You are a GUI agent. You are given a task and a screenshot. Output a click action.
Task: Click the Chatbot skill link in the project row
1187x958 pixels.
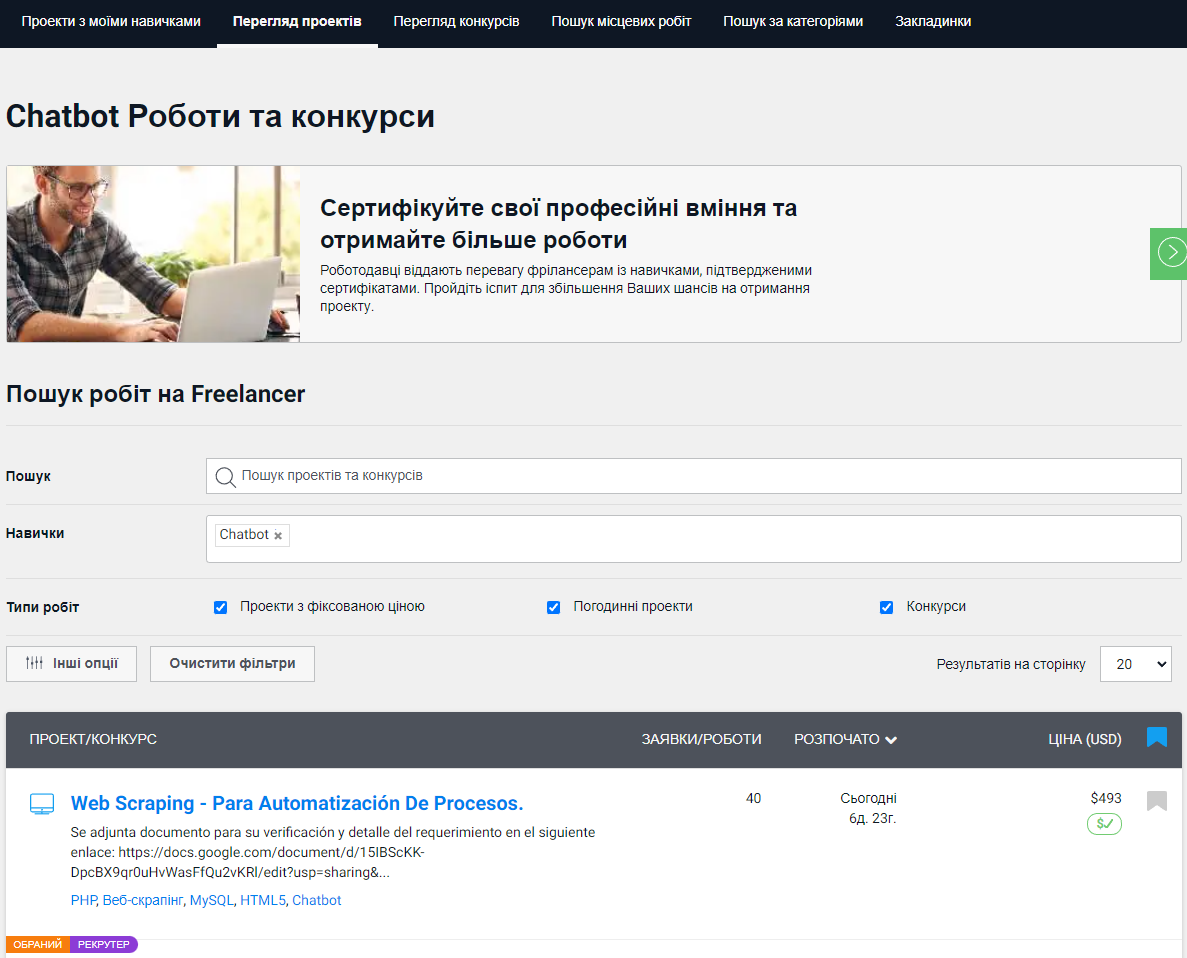(x=316, y=900)
